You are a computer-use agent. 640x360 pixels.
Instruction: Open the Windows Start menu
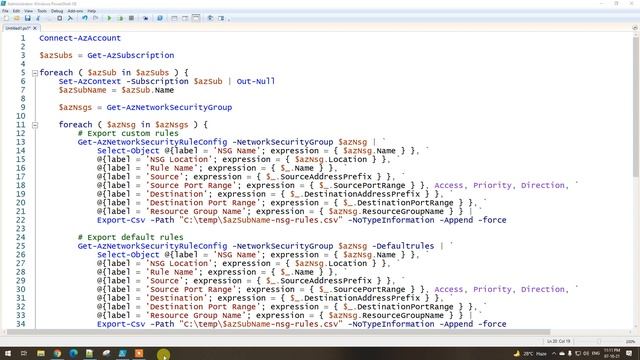[7, 353]
